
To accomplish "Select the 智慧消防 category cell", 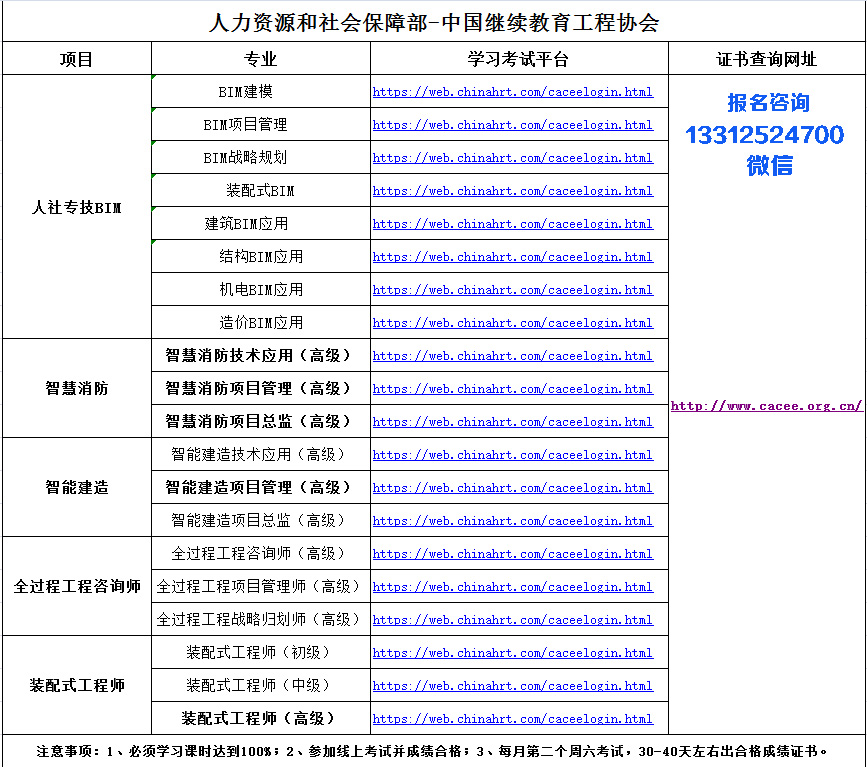I will tap(77, 388).
